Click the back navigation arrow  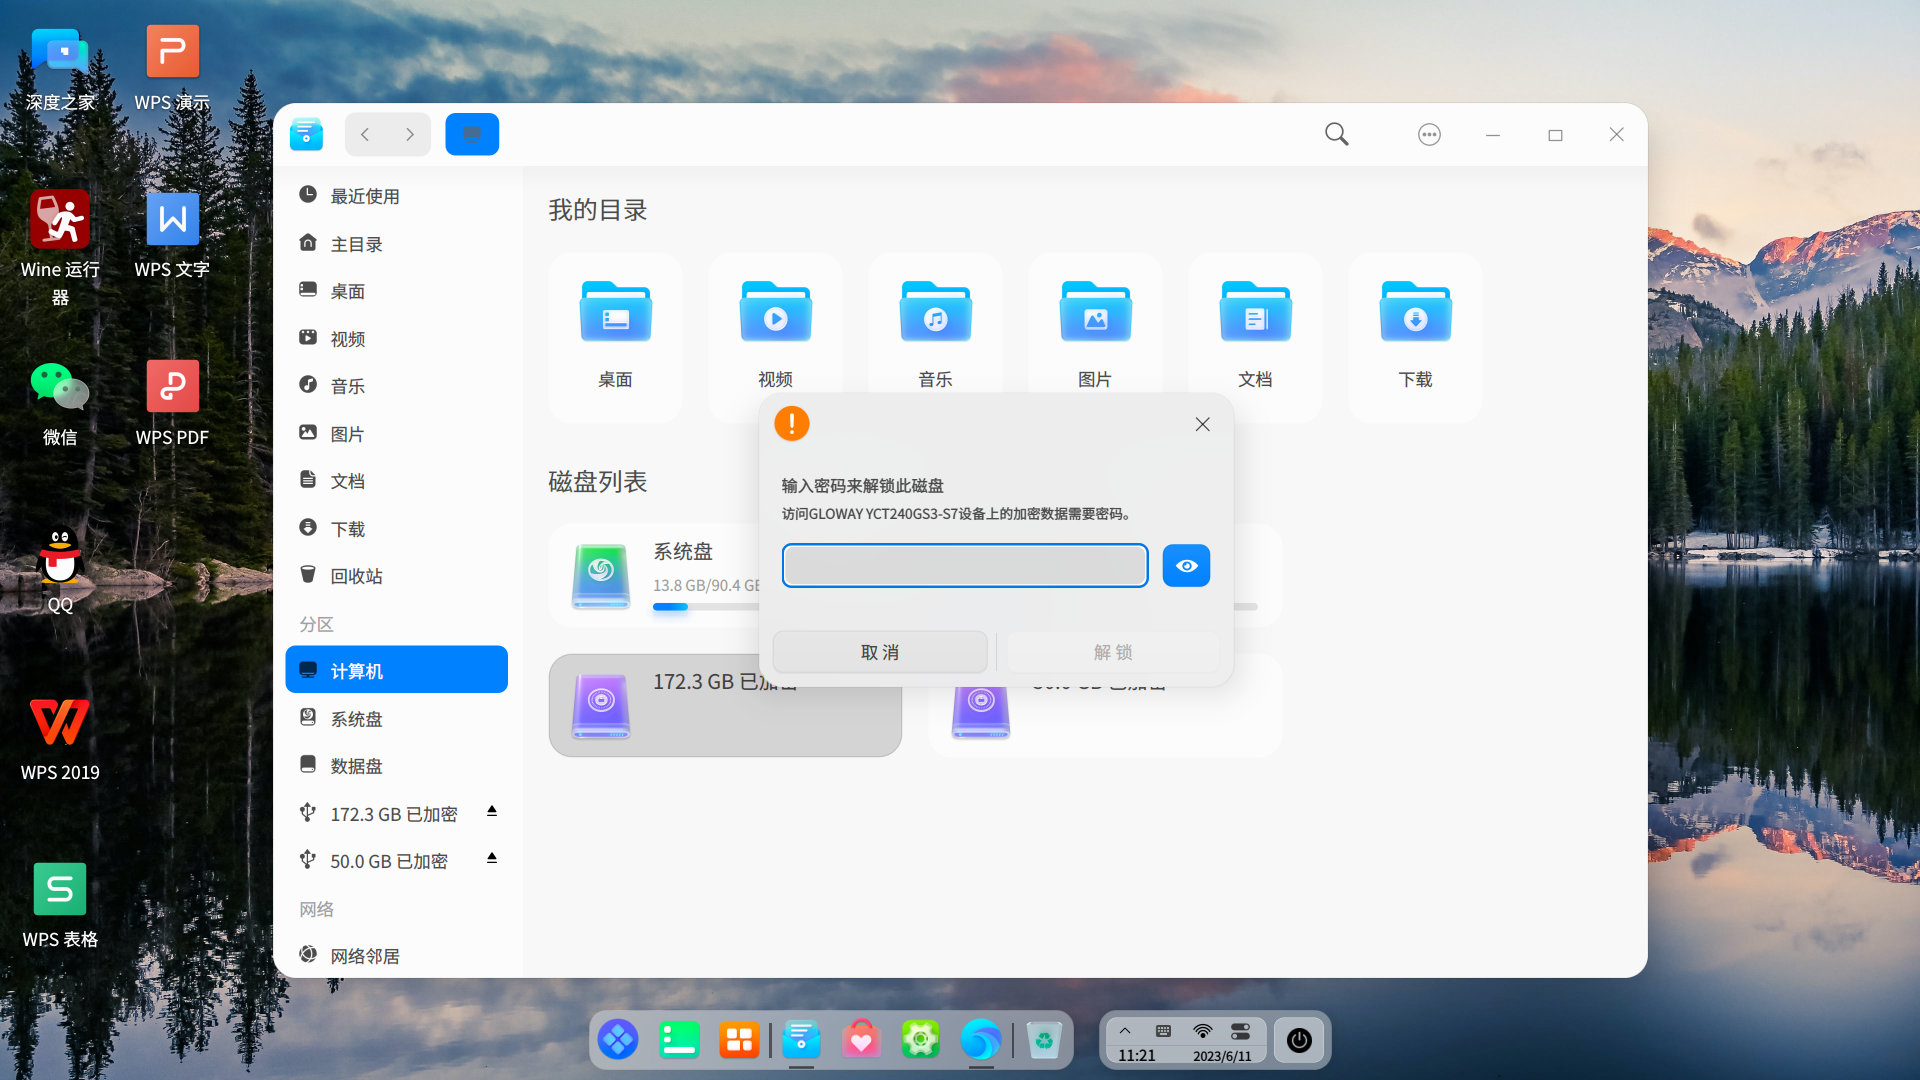364,133
